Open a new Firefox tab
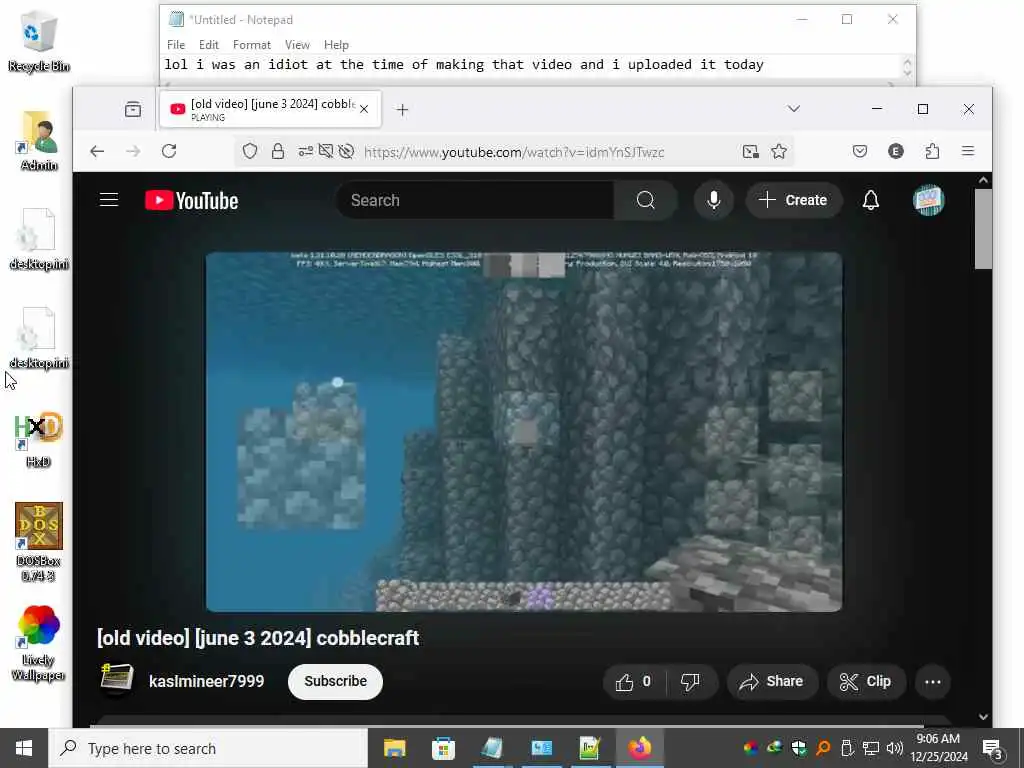The width and height of the screenshot is (1024, 768). coord(402,110)
